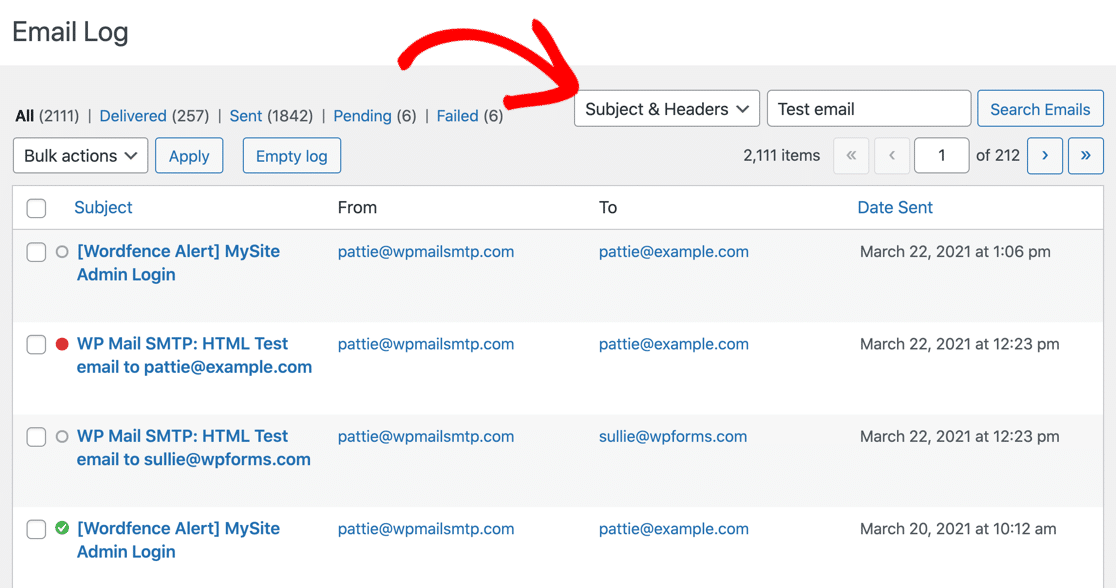Open HTML Test email to pattie@example.com
The image size is (1116, 588).
tap(194, 355)
